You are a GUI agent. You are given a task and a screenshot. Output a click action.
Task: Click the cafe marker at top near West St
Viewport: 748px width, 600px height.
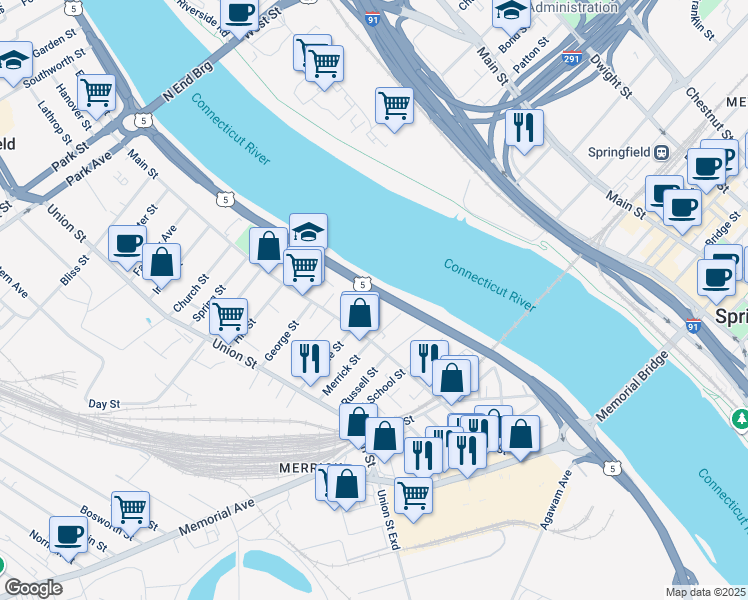pyautogui.click(x=239, y=17)
